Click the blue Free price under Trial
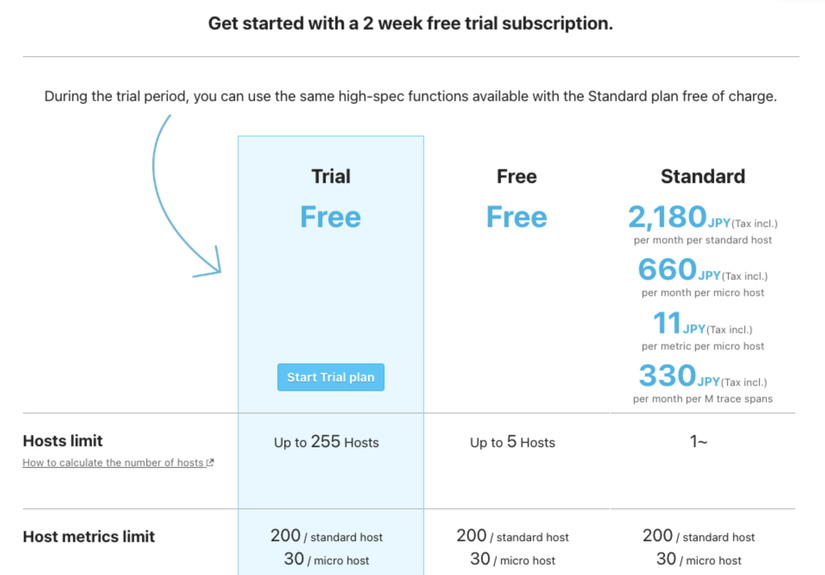Image resolution: width=825 pixels, height=575 pixels. [330, 217]
